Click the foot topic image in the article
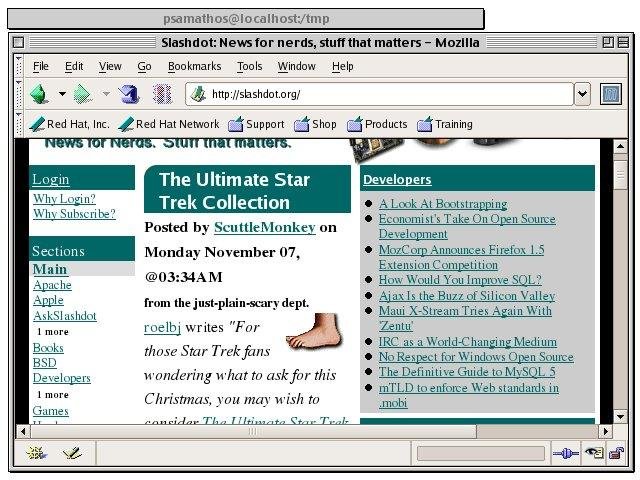Image resolution: width=640 pixels, height=480 pixels. click(x=314, y=331)
